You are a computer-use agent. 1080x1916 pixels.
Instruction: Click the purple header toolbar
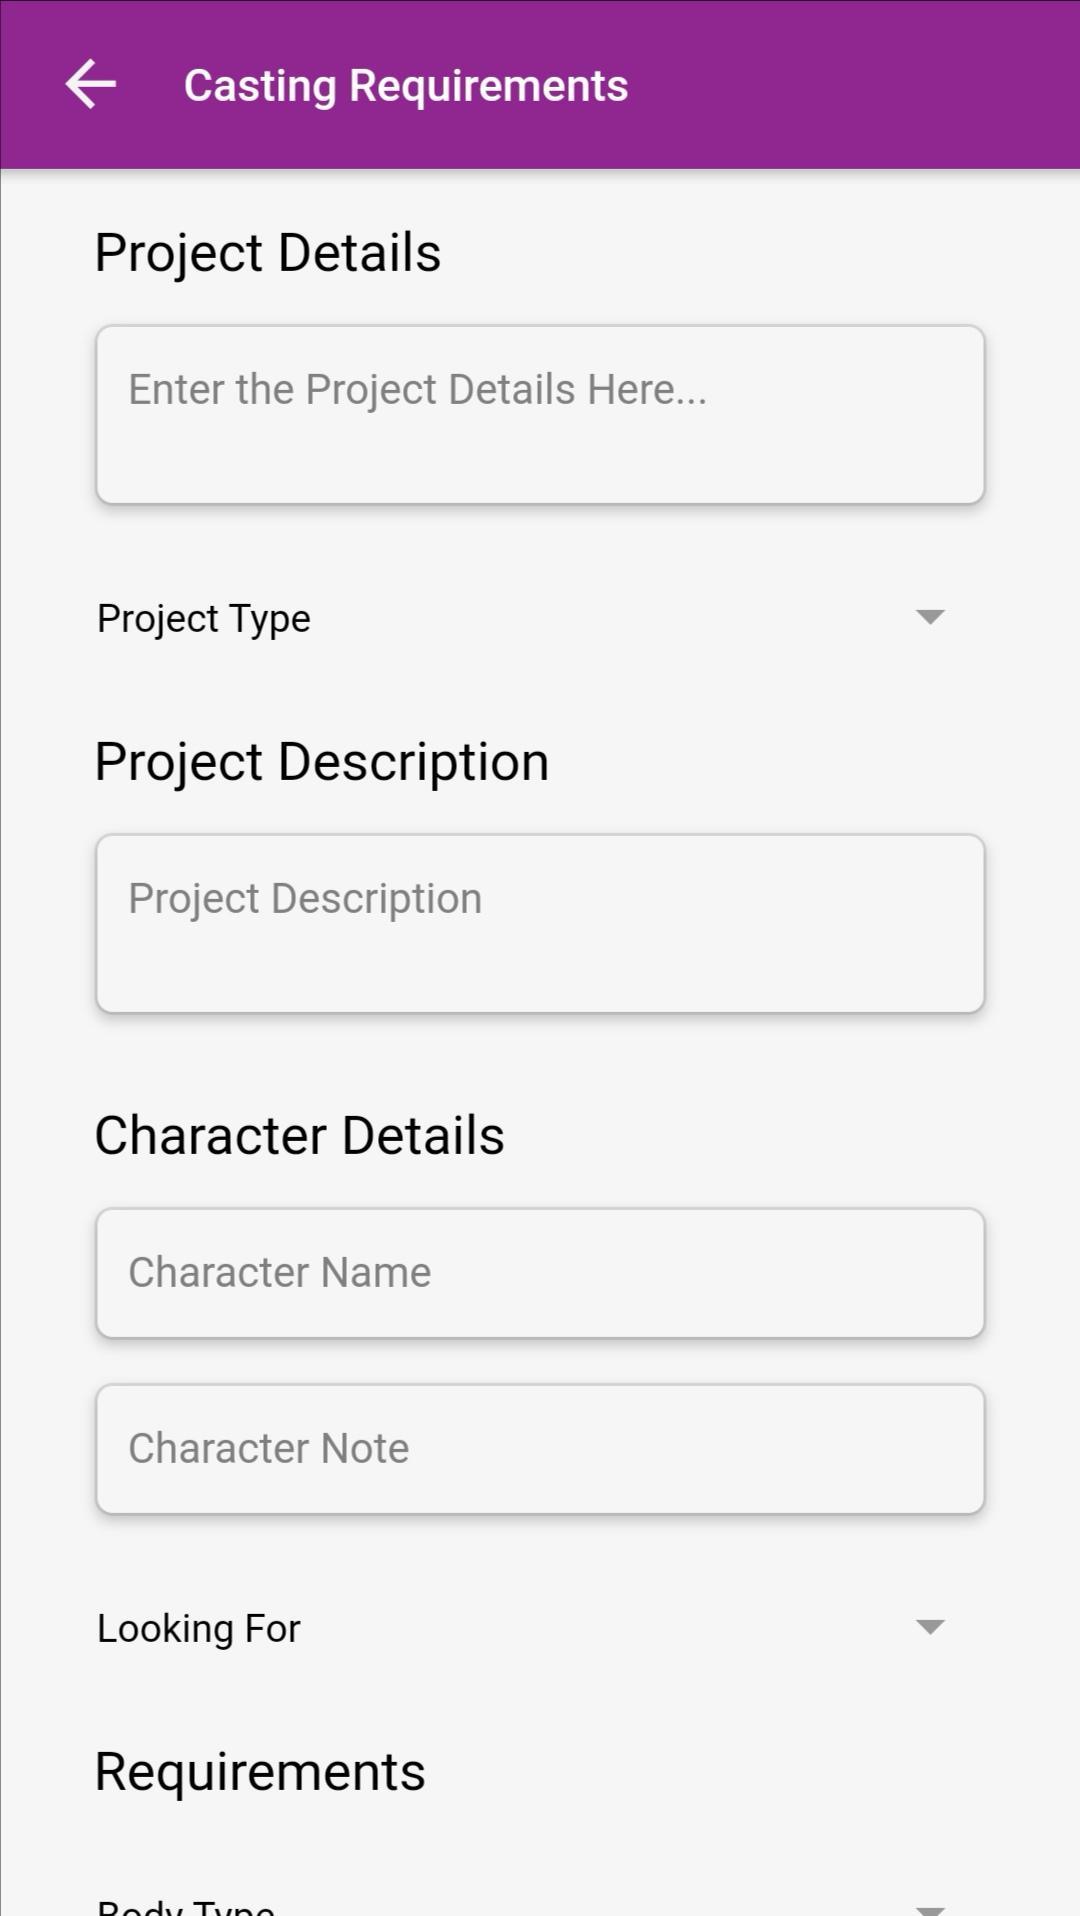pyautogui.click(x=540, y=84)
